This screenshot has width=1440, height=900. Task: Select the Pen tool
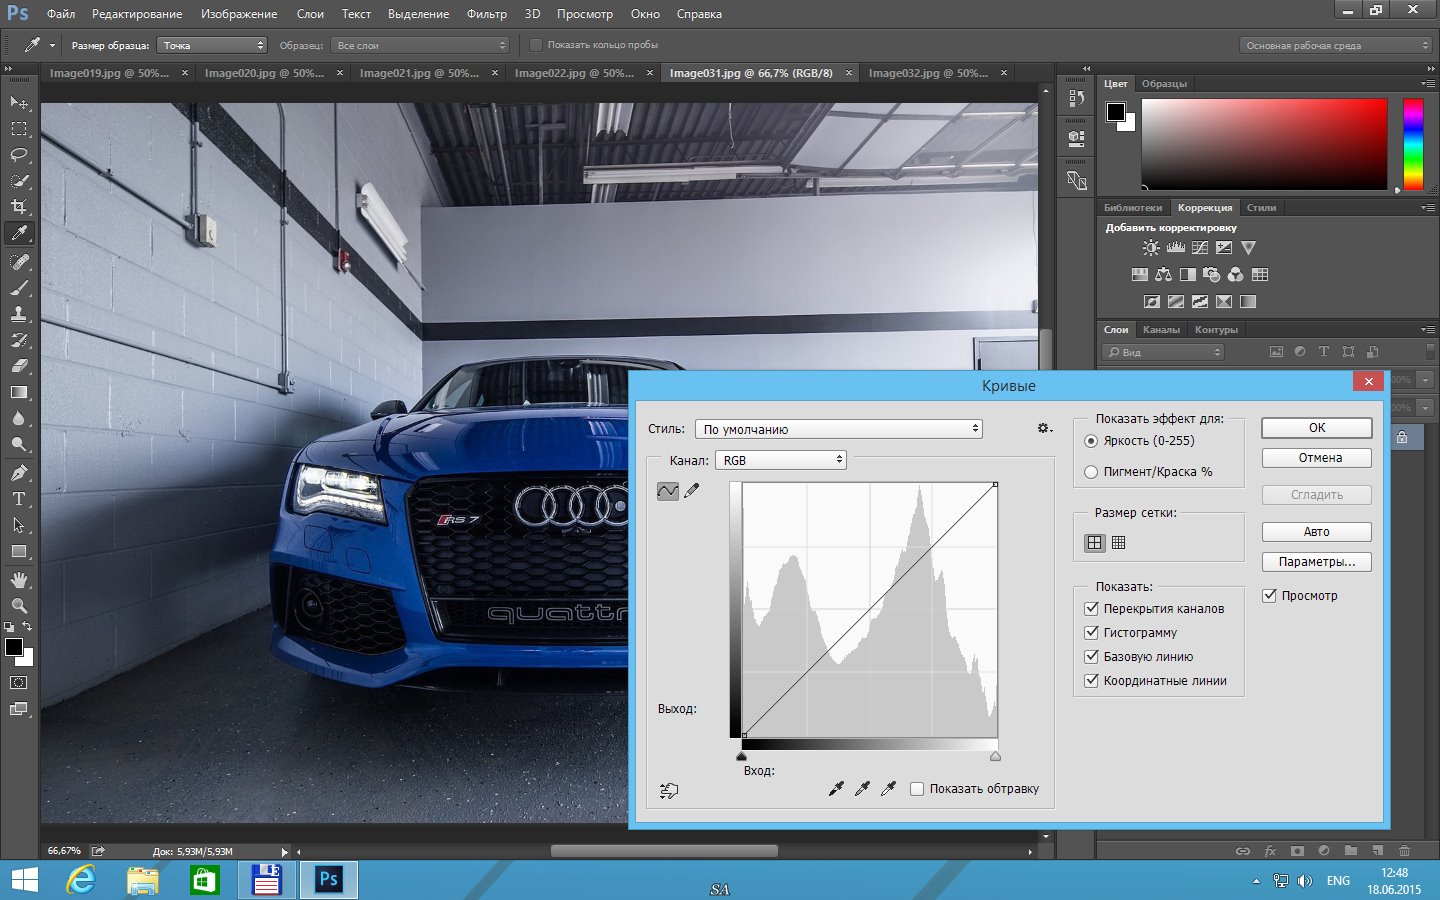pos(19,473)
